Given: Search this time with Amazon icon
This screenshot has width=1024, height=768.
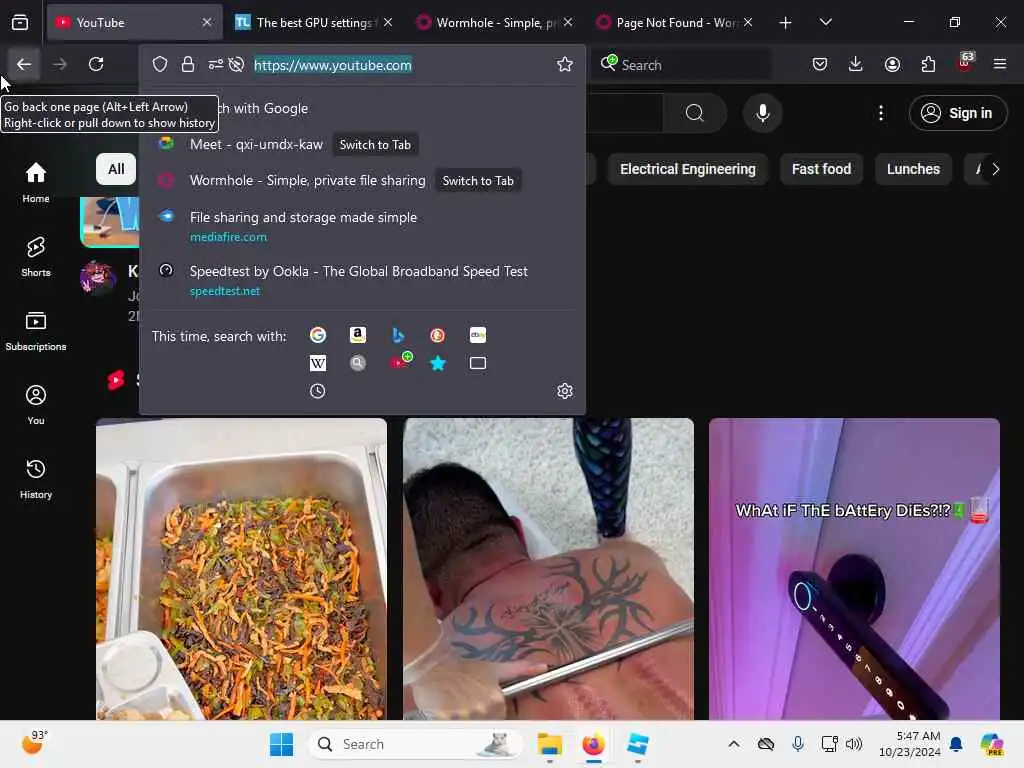Looking at the screenshot, I should [x=357, y=335].
